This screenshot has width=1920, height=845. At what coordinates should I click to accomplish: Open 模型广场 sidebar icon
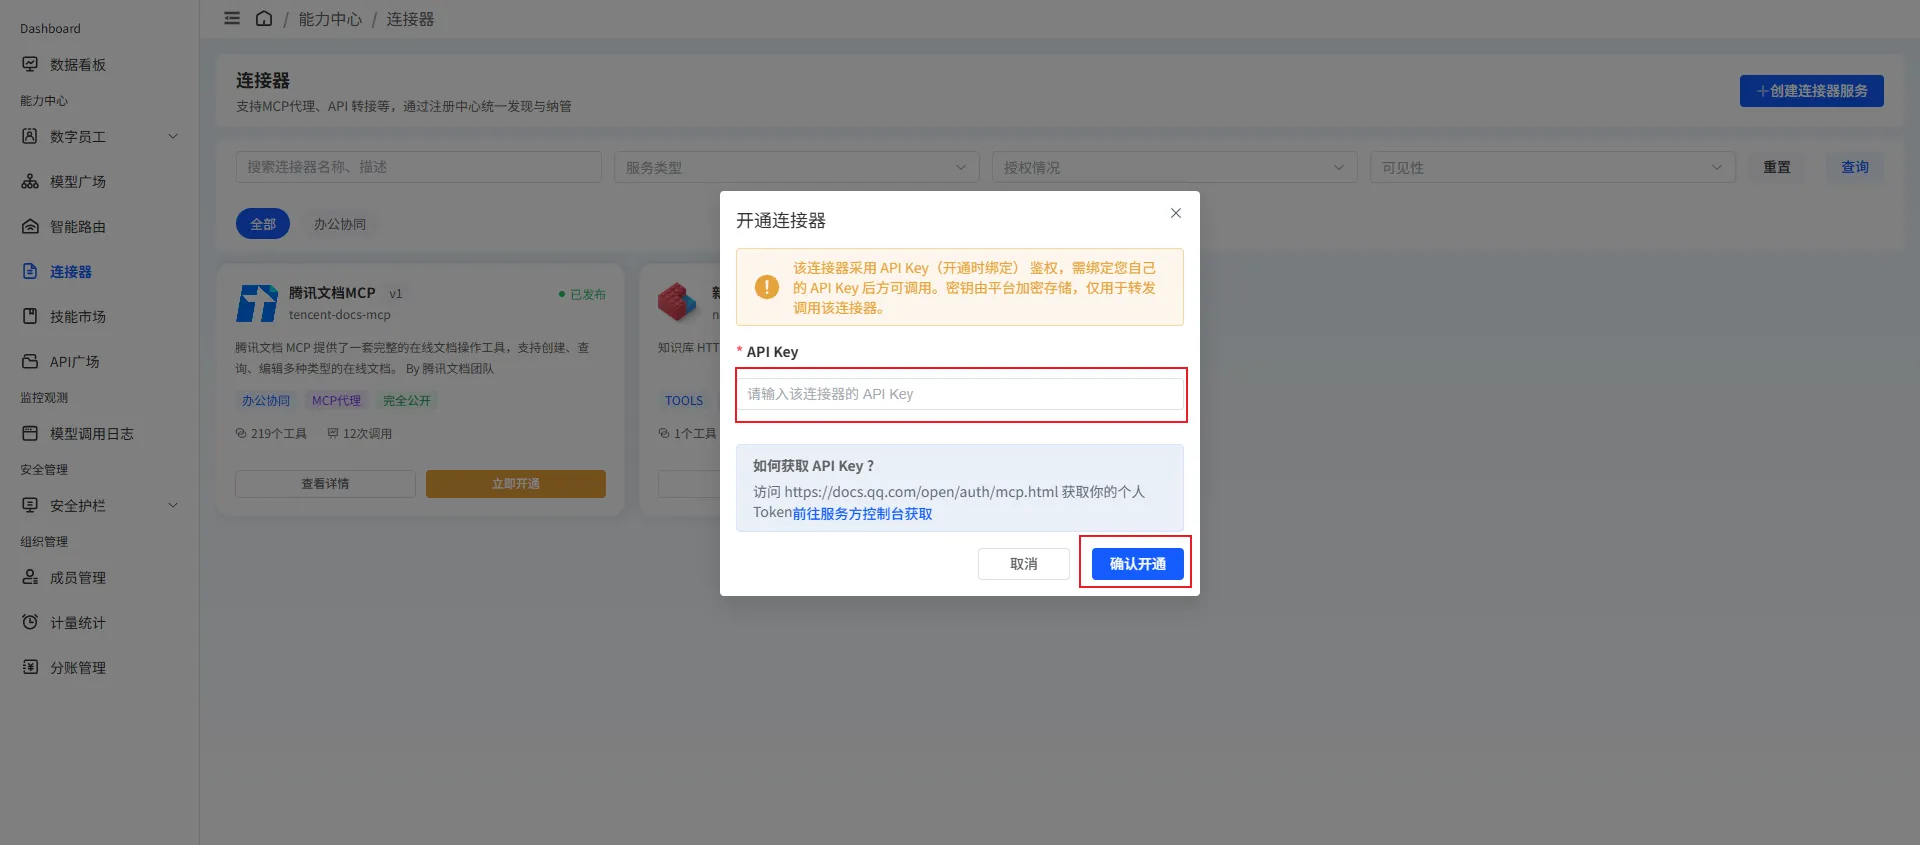30,181
